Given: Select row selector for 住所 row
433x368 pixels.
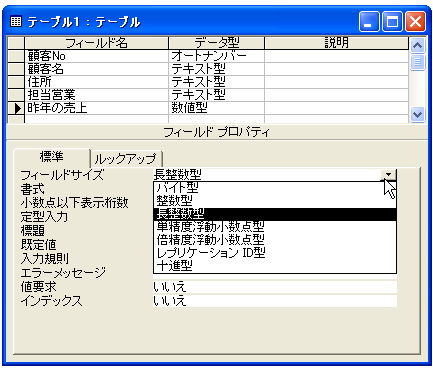Looking at the screenshot, I should tap(16, 82).
